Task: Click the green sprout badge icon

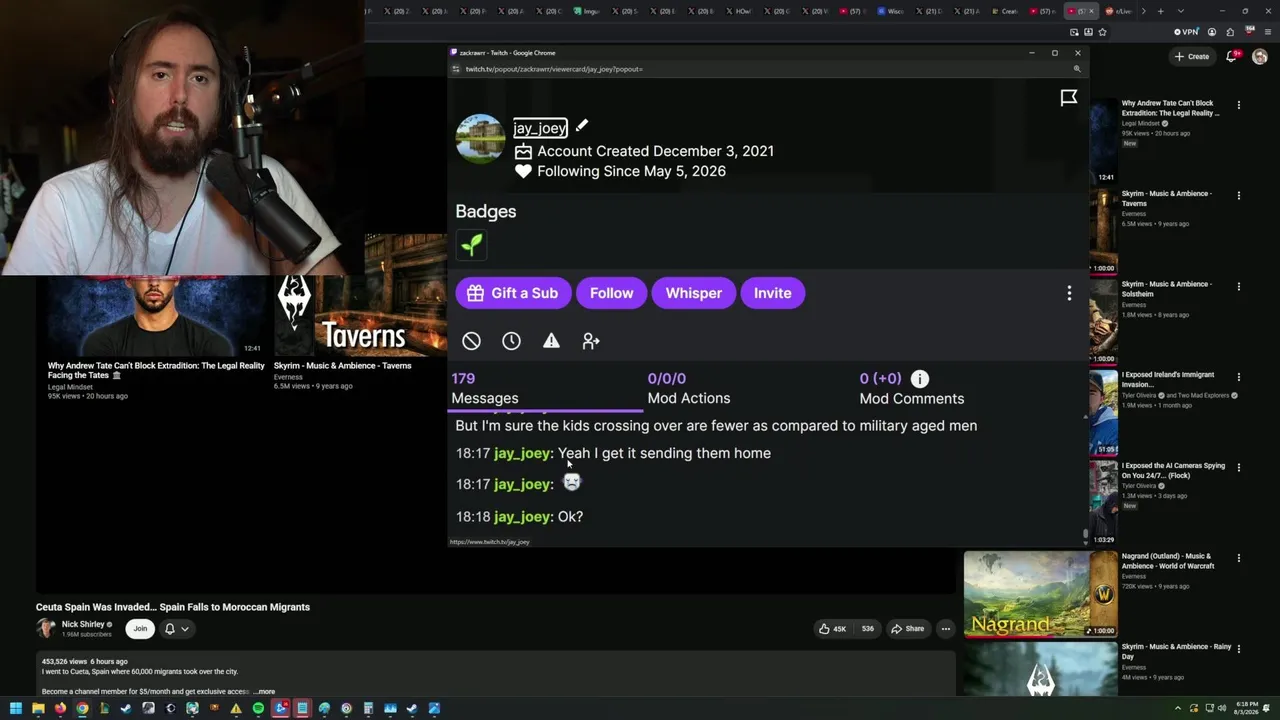Action: pos(471,244)
